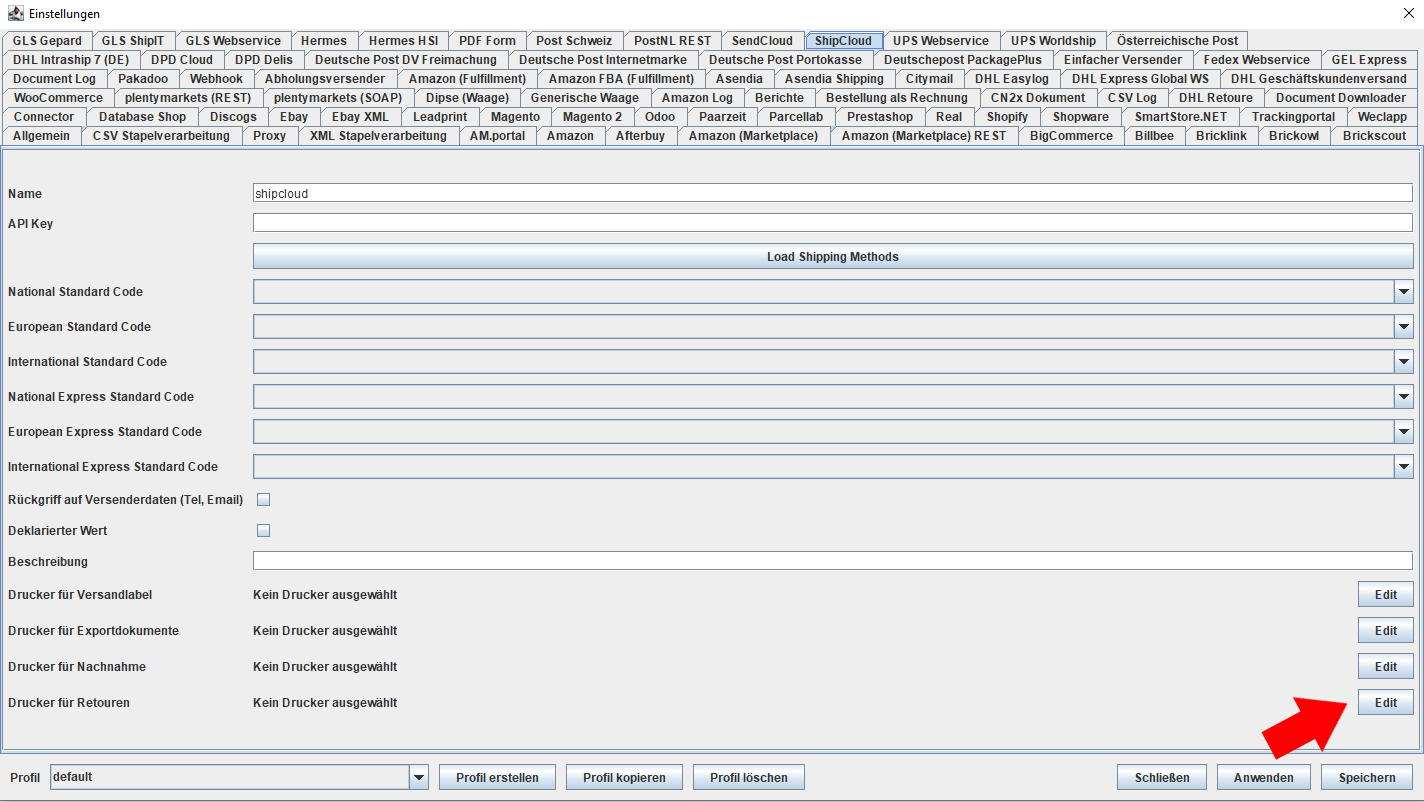Open the GEL Express tab
The image size is (1424, 802).
(x=1369, y=60)
